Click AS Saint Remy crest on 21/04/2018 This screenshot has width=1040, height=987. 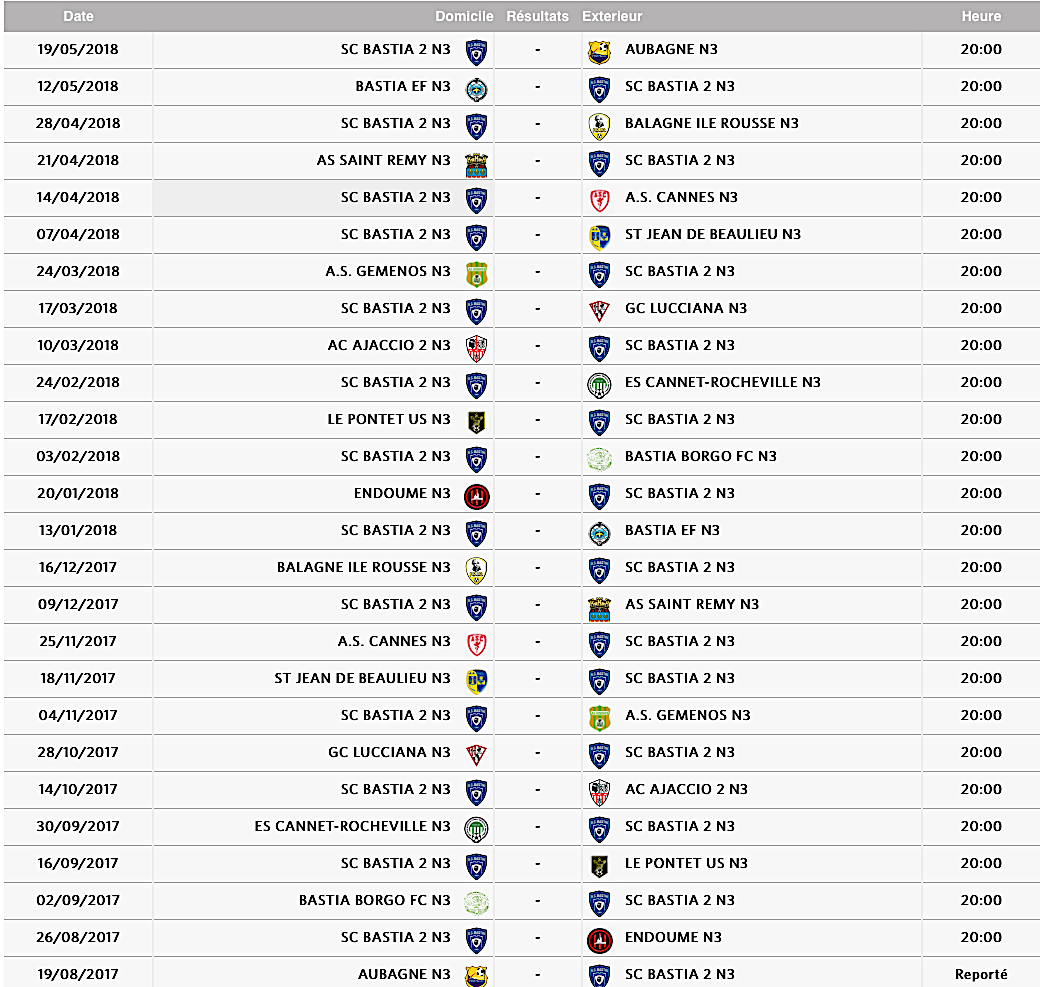pos(477,161)
